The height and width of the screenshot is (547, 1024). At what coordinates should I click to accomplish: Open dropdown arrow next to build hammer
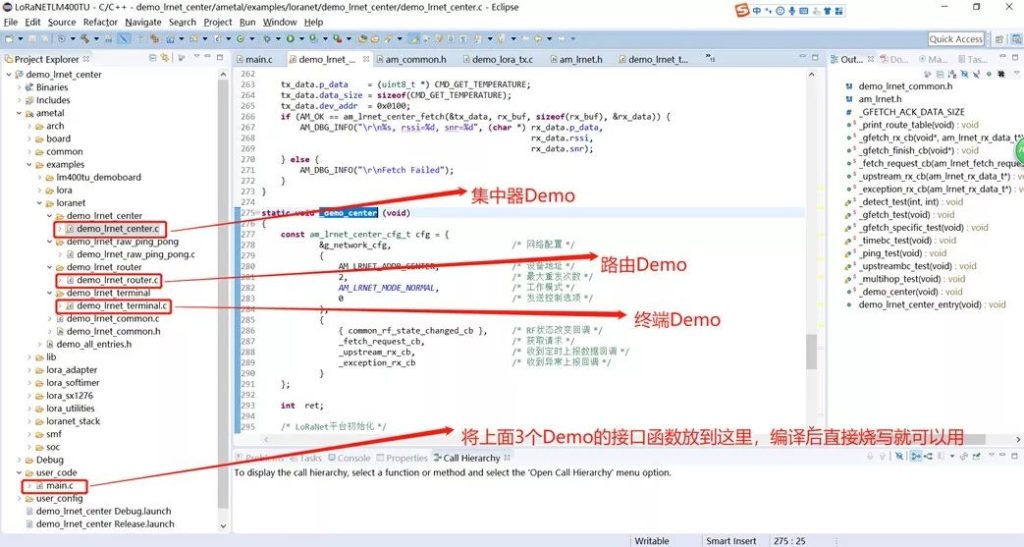click(x=96, y=39)
